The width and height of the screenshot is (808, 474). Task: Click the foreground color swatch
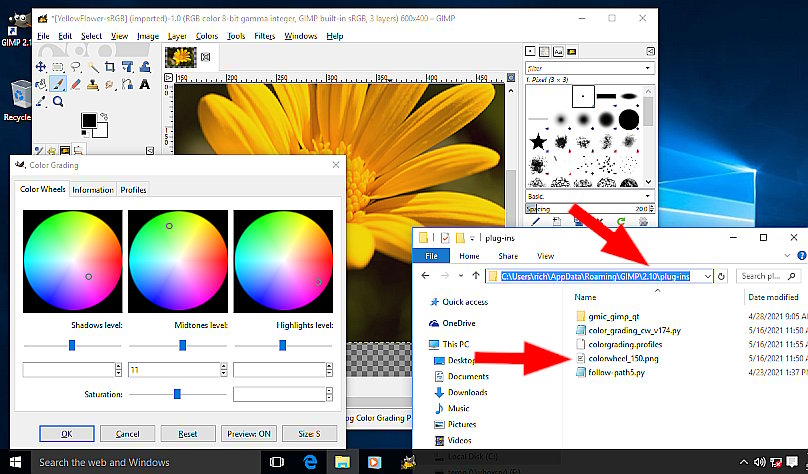pos(89,121)
